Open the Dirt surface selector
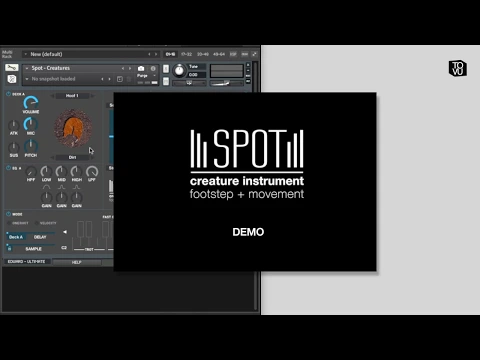480x360 pixels. [x=72, y=157]
